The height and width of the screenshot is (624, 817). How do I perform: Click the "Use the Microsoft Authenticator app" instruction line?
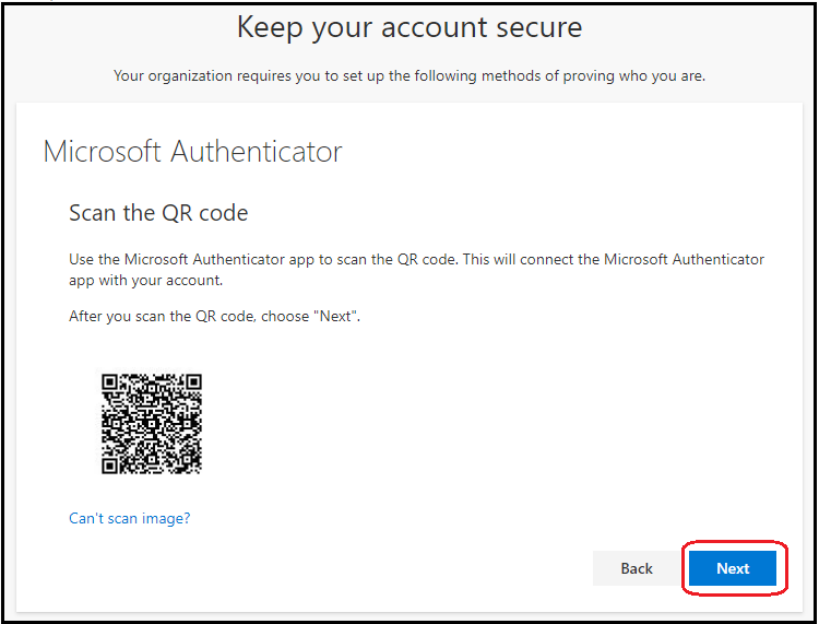click(x=416, y=259)
